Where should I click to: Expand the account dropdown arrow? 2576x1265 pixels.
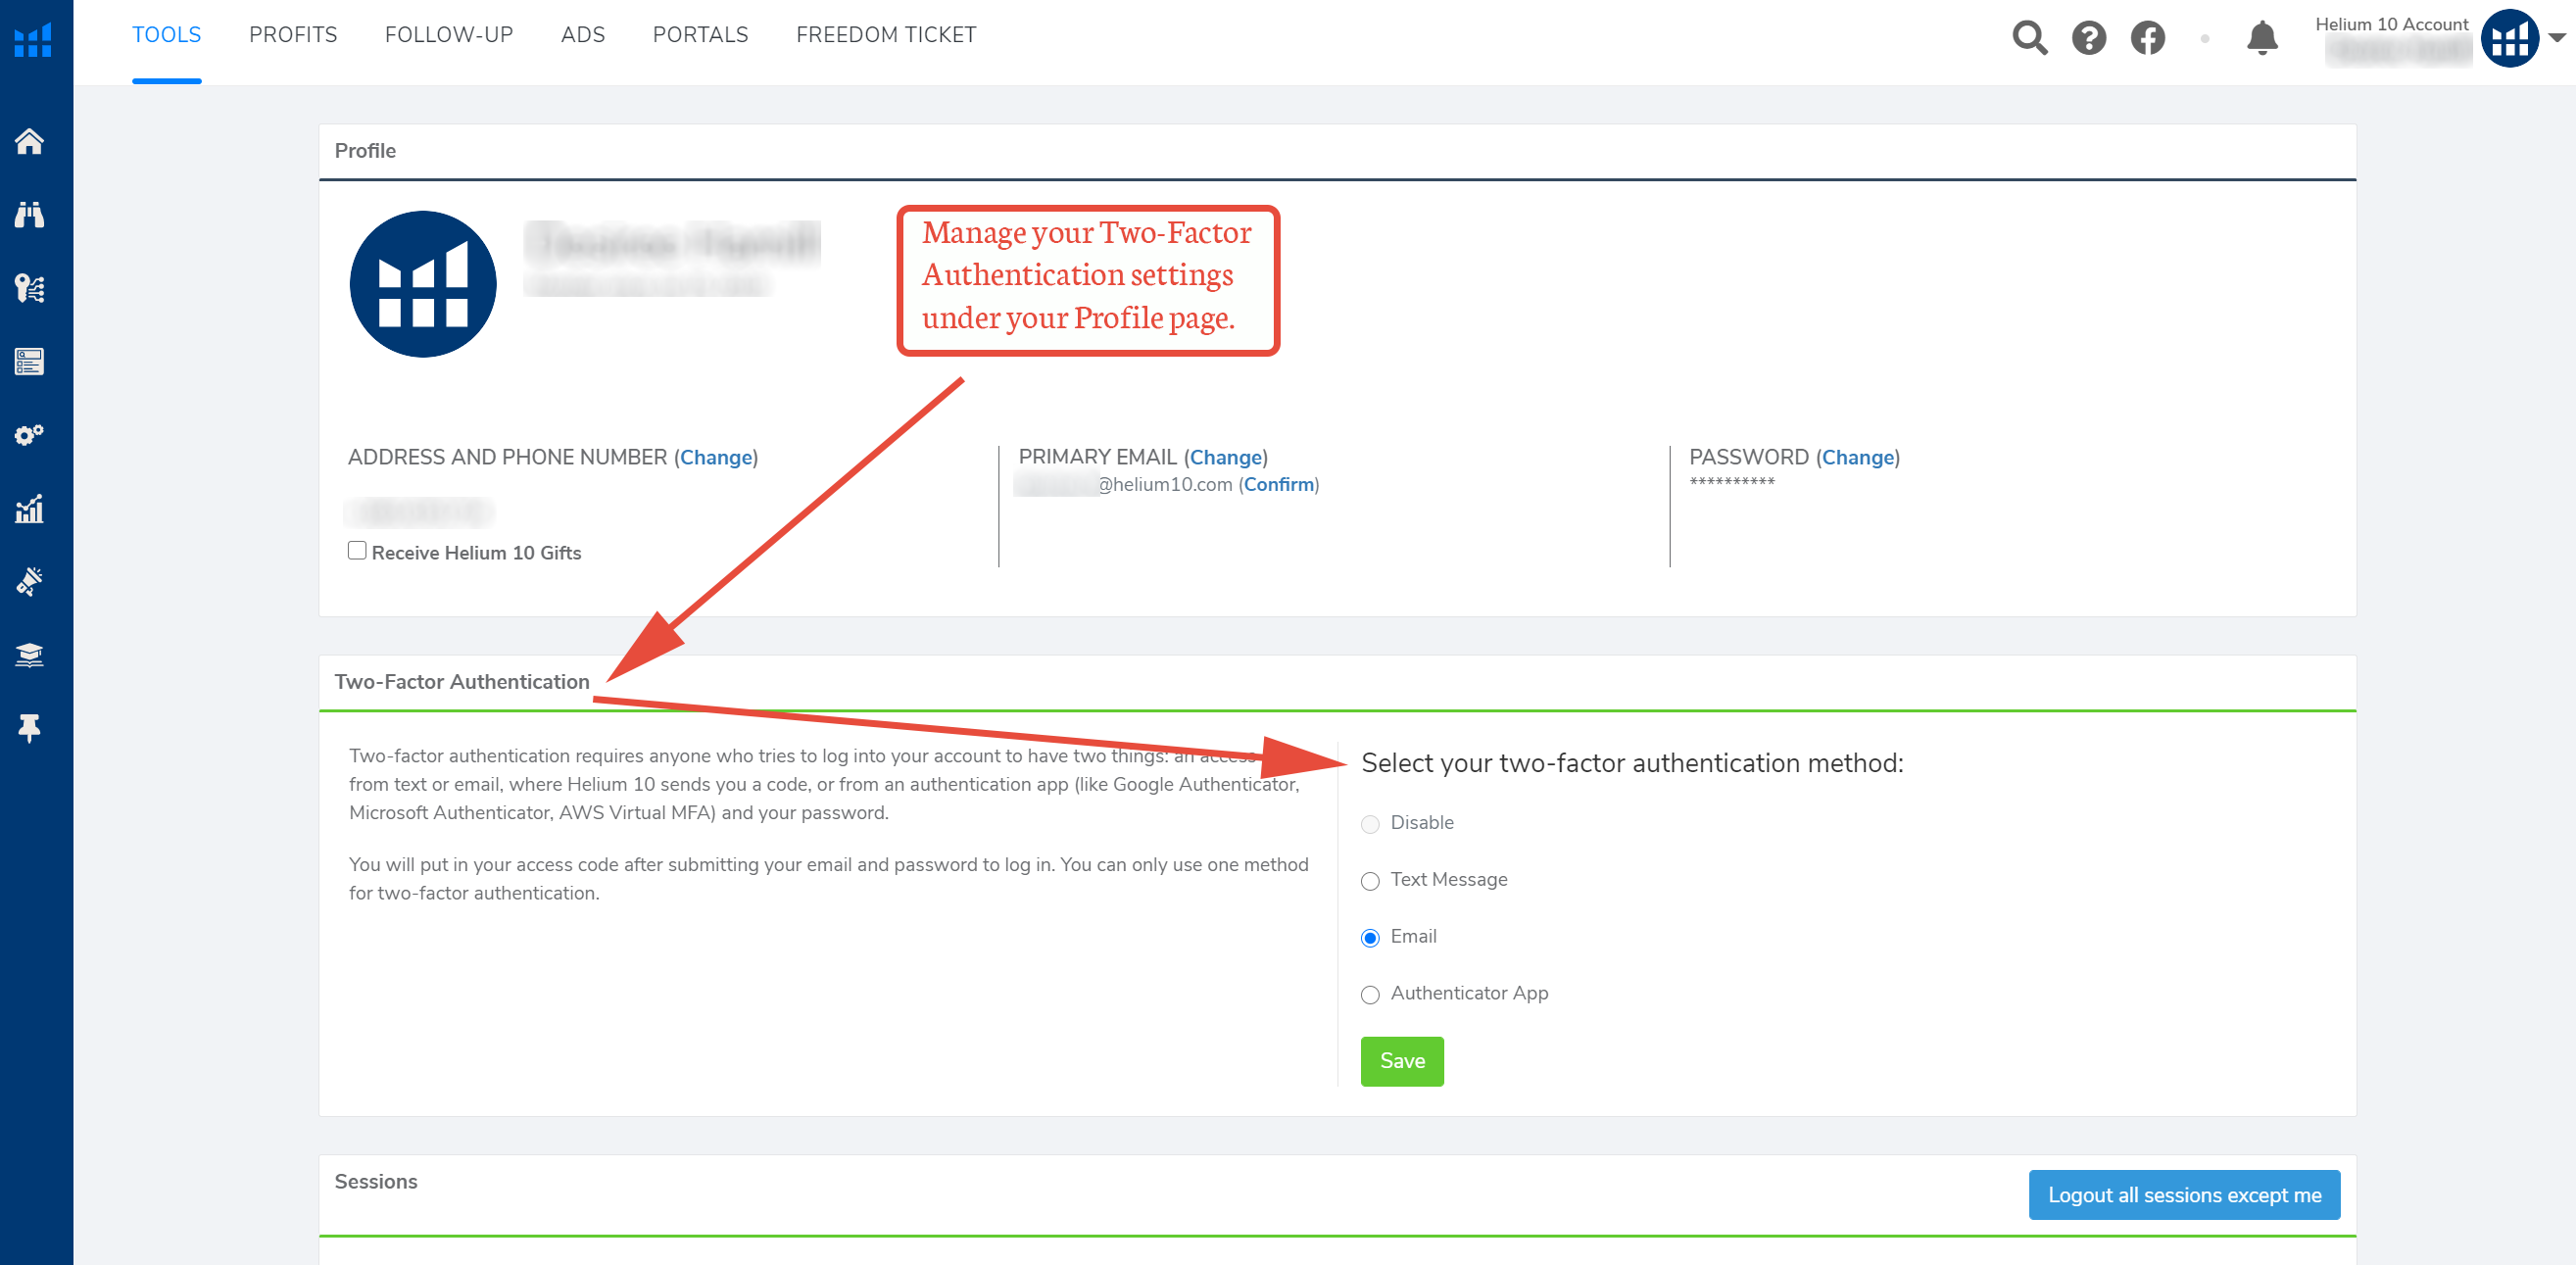(x=2557, y=38)
